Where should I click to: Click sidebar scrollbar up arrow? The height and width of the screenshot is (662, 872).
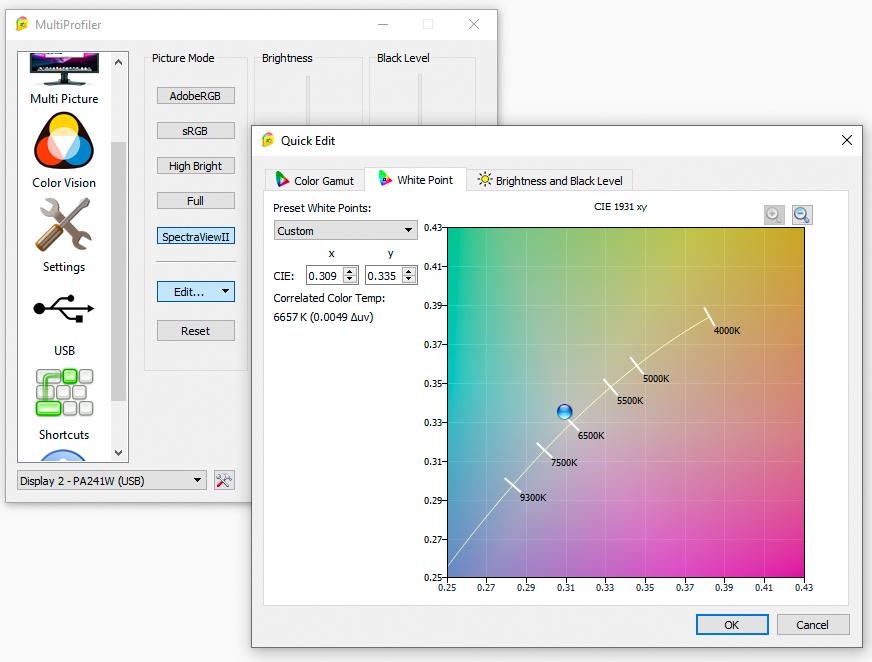tap(118, 62)
